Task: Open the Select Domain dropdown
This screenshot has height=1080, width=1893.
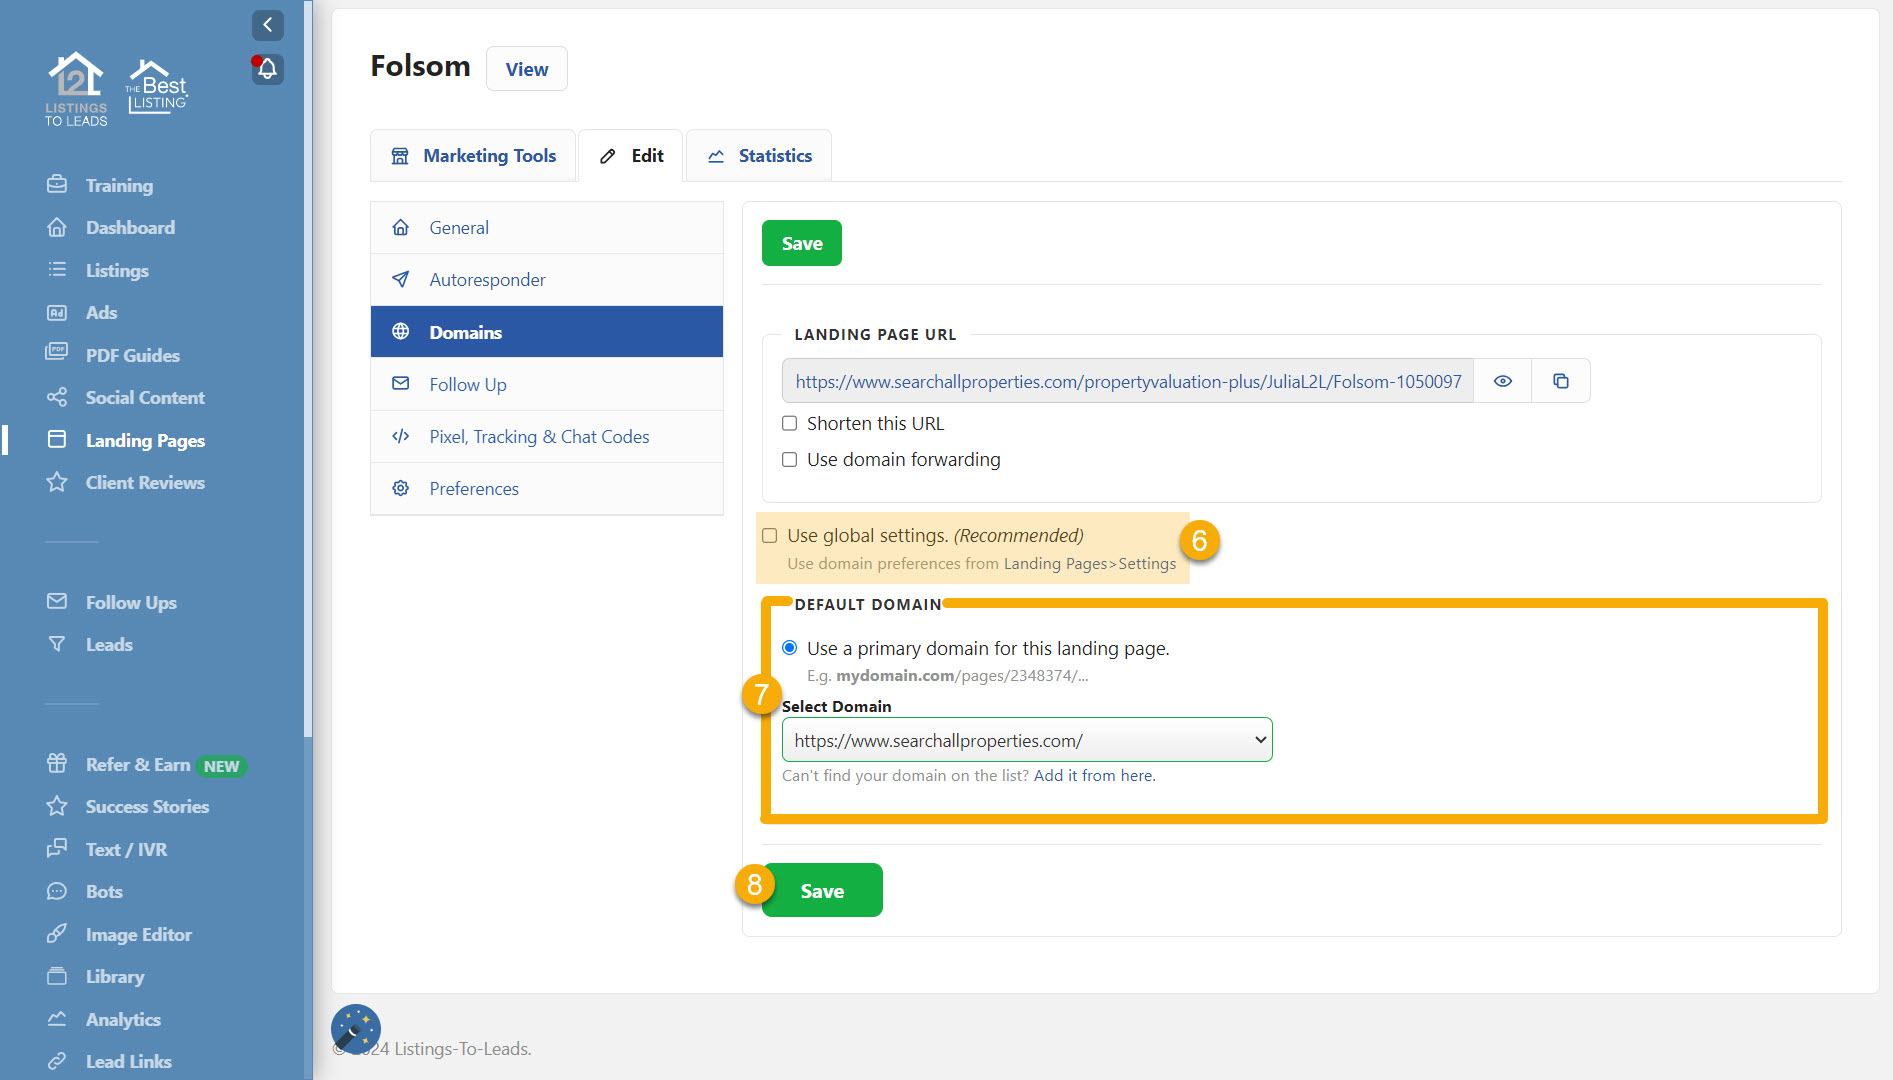Action: point(1027,740)
